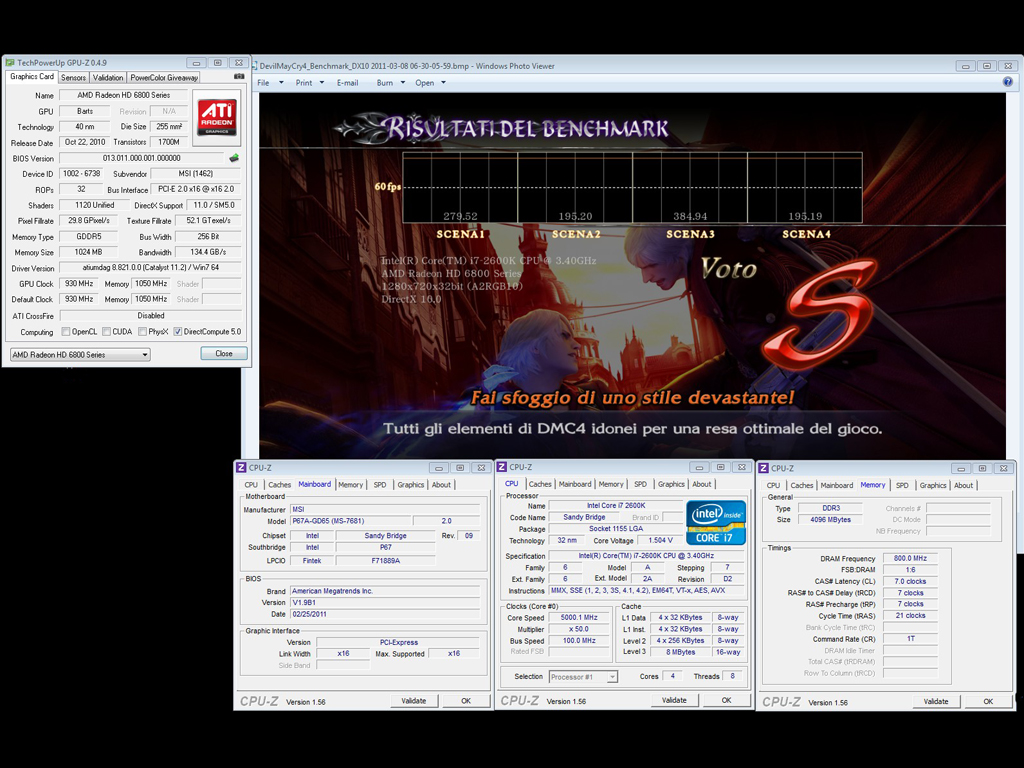Toggle the OpenCL checkbox in GPU-Z
This screenshot has height=768, width=1024.
click(65, 332)
